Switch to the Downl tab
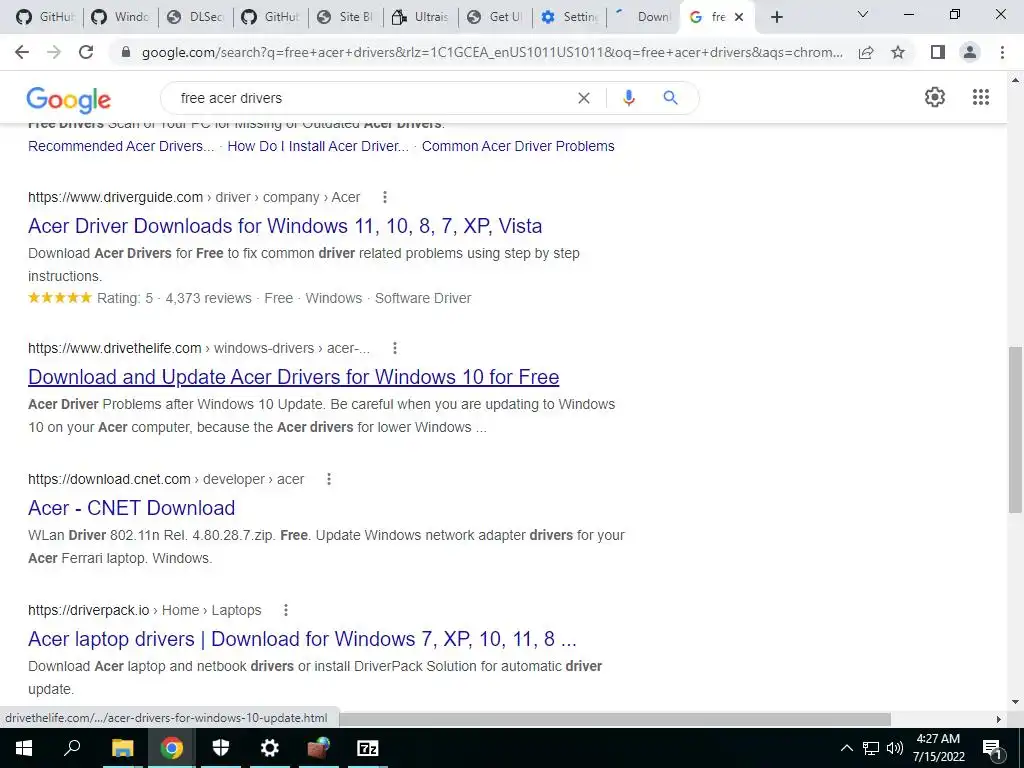Image resolution: width=1024 pixels, height=768 pixels. point(644,17)
